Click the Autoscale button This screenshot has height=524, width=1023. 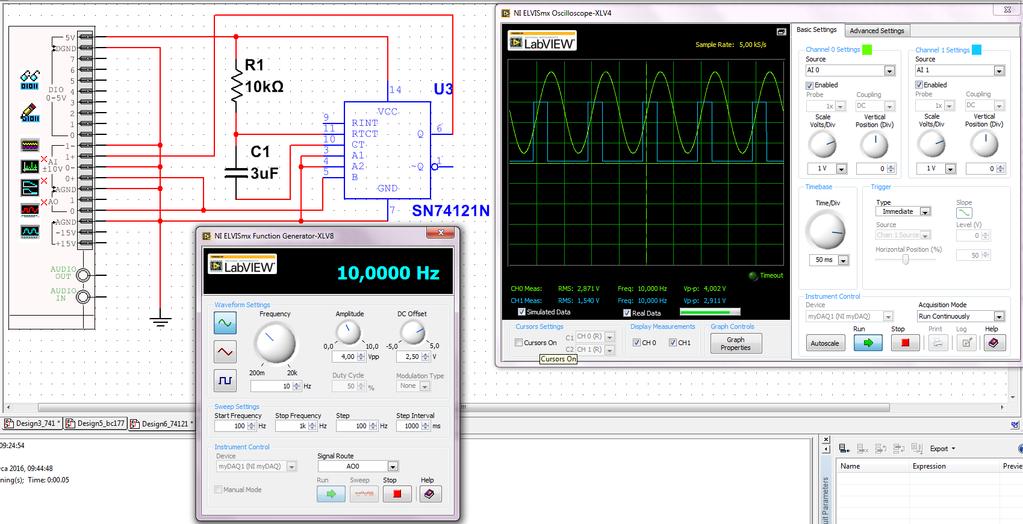(826, 343)
